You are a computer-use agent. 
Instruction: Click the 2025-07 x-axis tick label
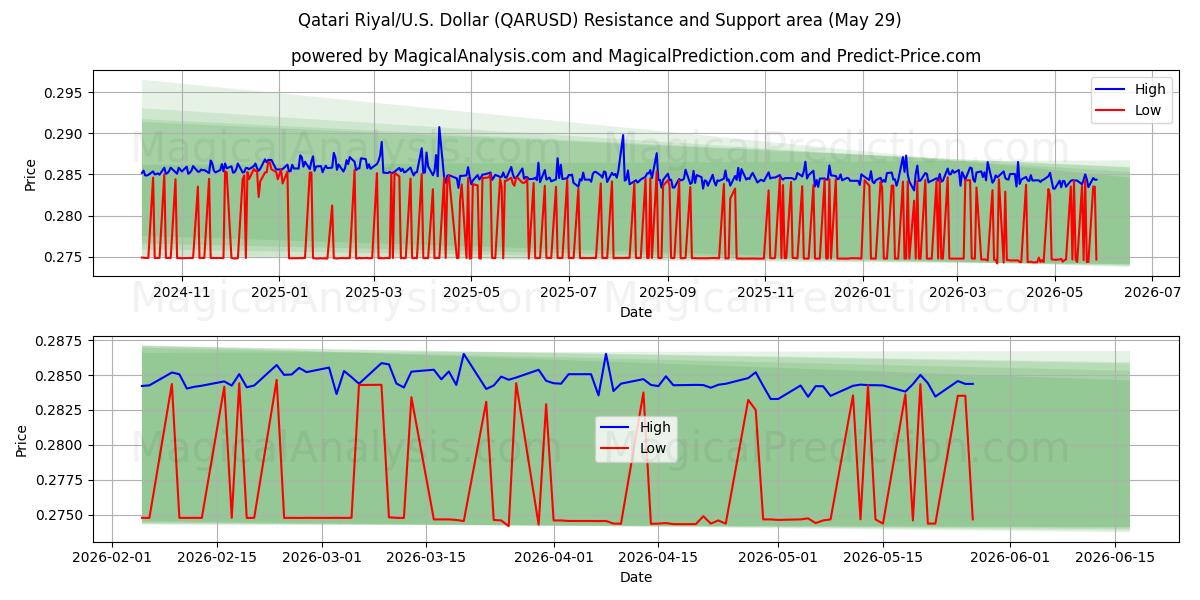568,292
